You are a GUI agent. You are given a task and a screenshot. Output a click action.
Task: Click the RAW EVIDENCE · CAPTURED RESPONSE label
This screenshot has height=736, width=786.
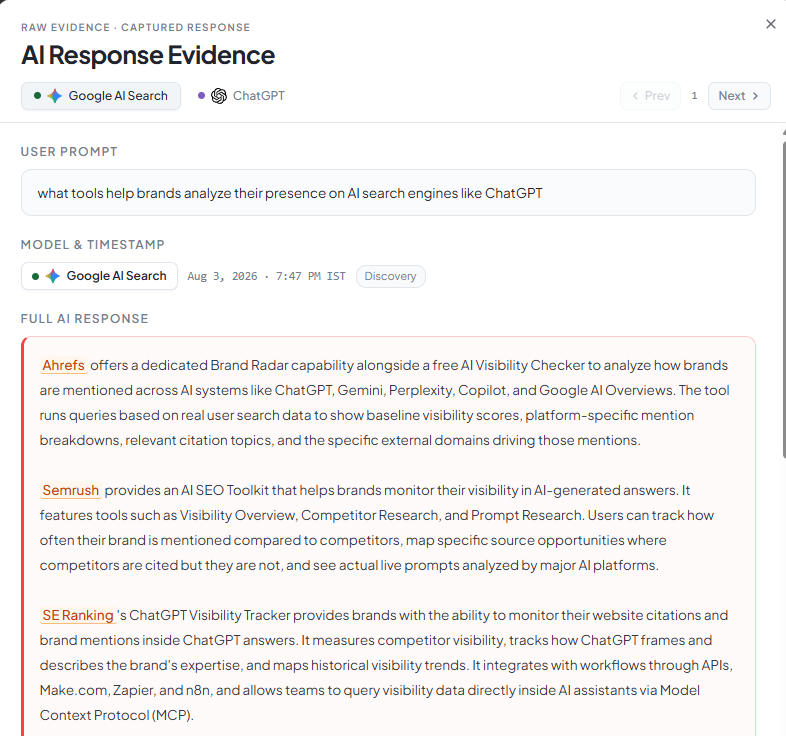135,28
